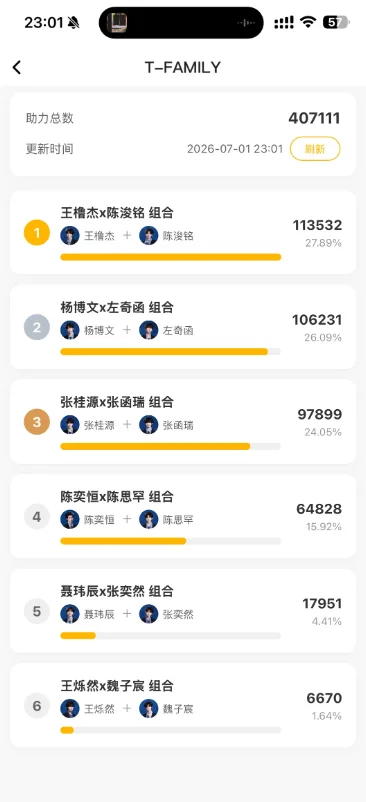
Task: Tap the battery indicator in status bar
Action: [x=336, y=22]
